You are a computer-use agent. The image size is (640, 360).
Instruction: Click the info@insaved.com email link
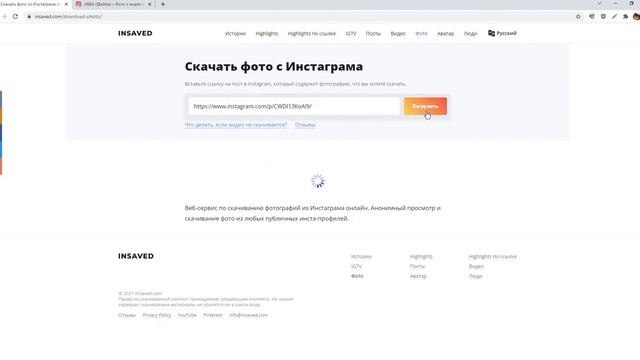click(248, 315)
